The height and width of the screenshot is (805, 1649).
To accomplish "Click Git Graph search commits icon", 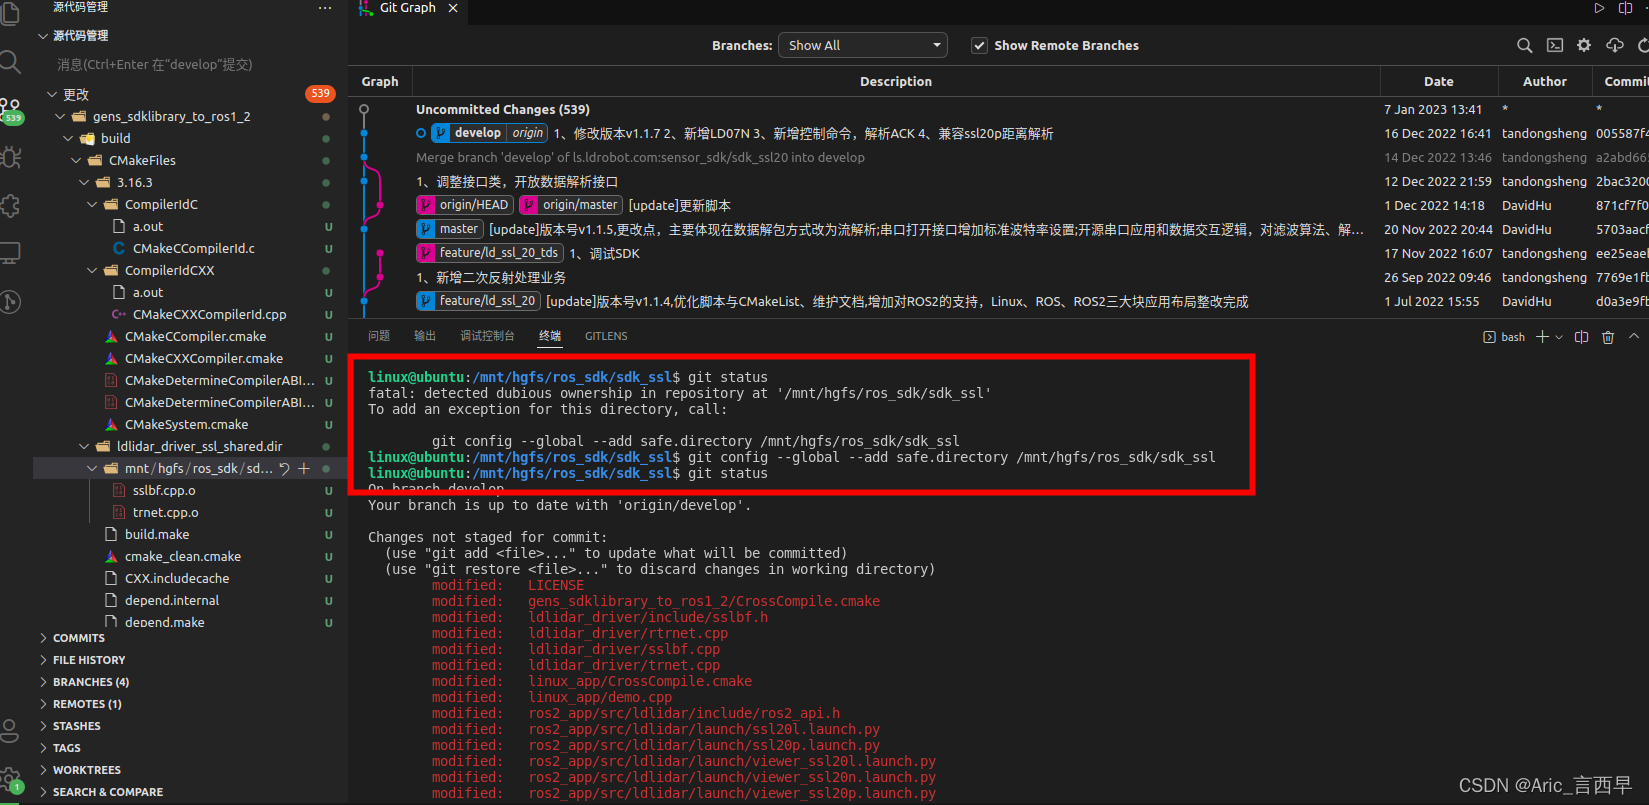I will [1524, 45].
